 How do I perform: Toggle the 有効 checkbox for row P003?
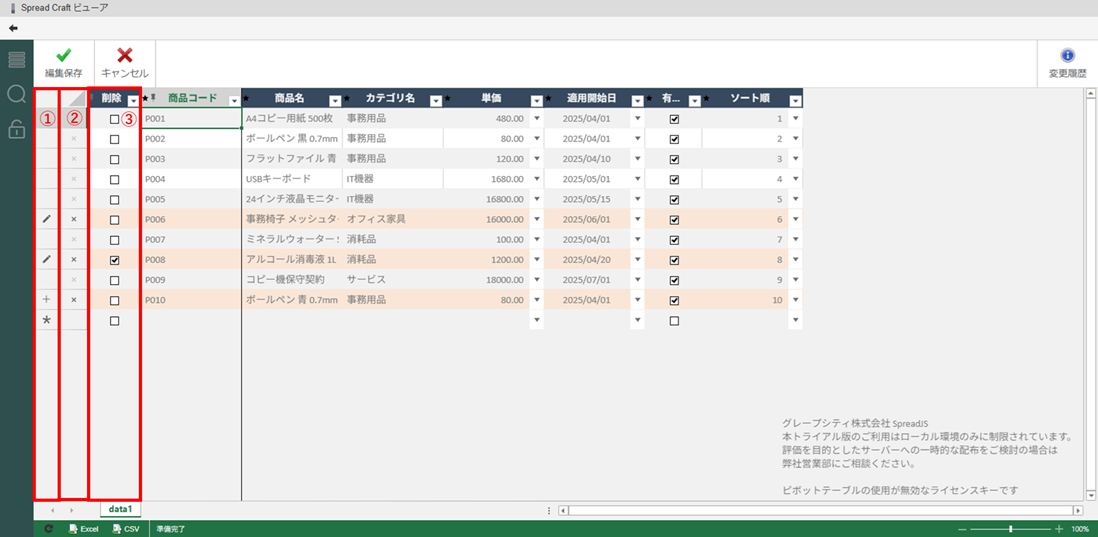[x=674, y=159]
